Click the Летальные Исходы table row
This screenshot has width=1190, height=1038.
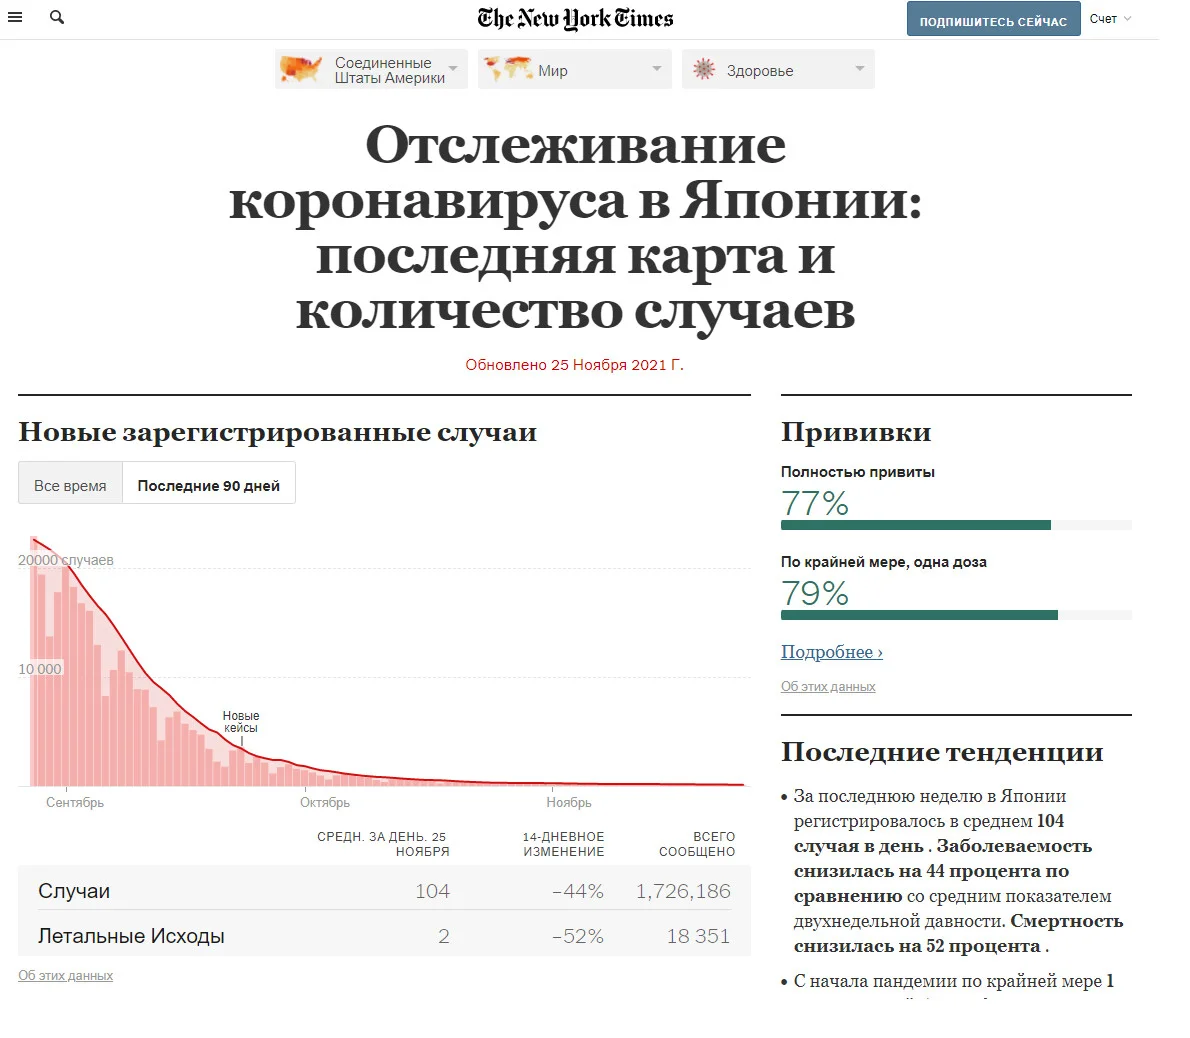point(384,936)
